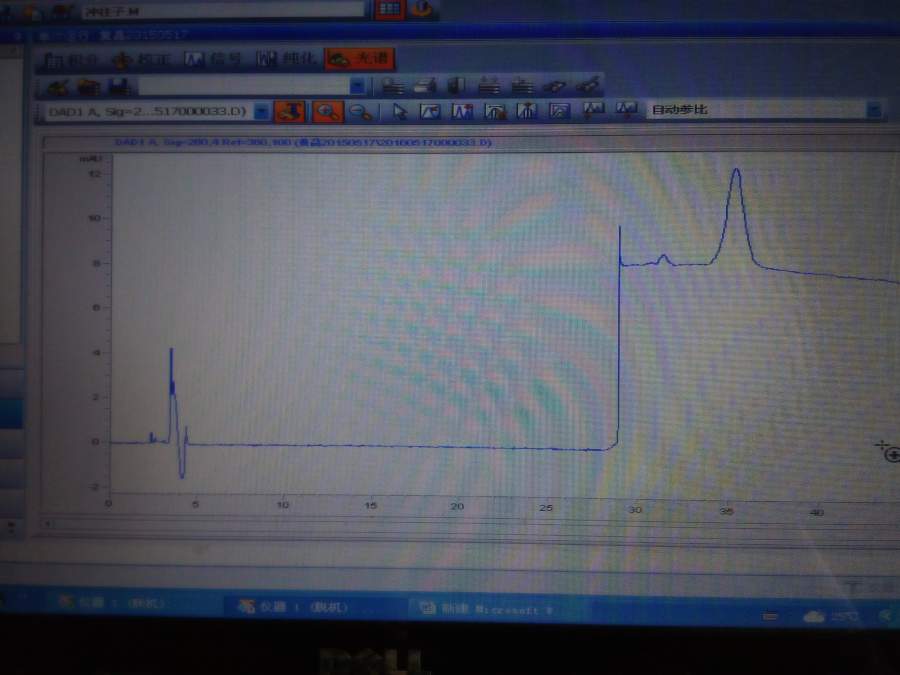Click the second-to-last method toolbar icon
Screen dimensions: 900x675
coord(554,86)
